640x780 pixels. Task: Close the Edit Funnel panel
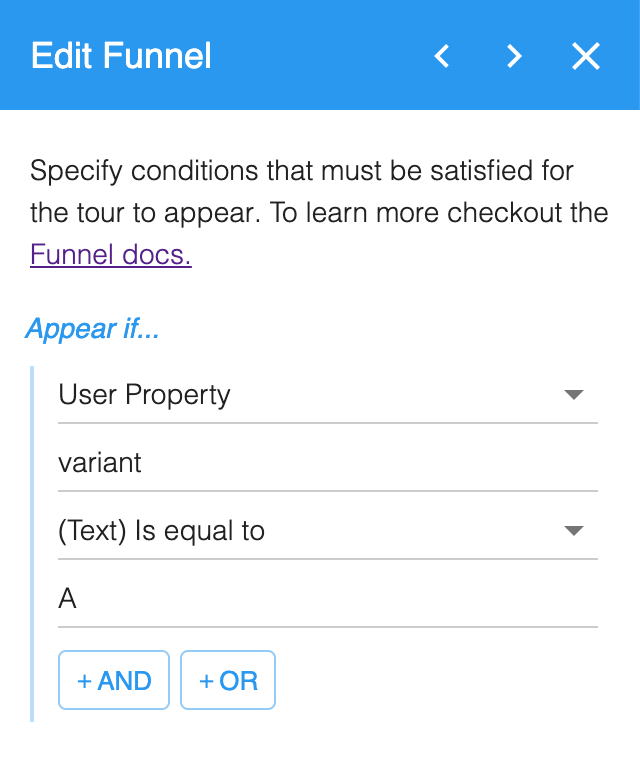(586, 56)
